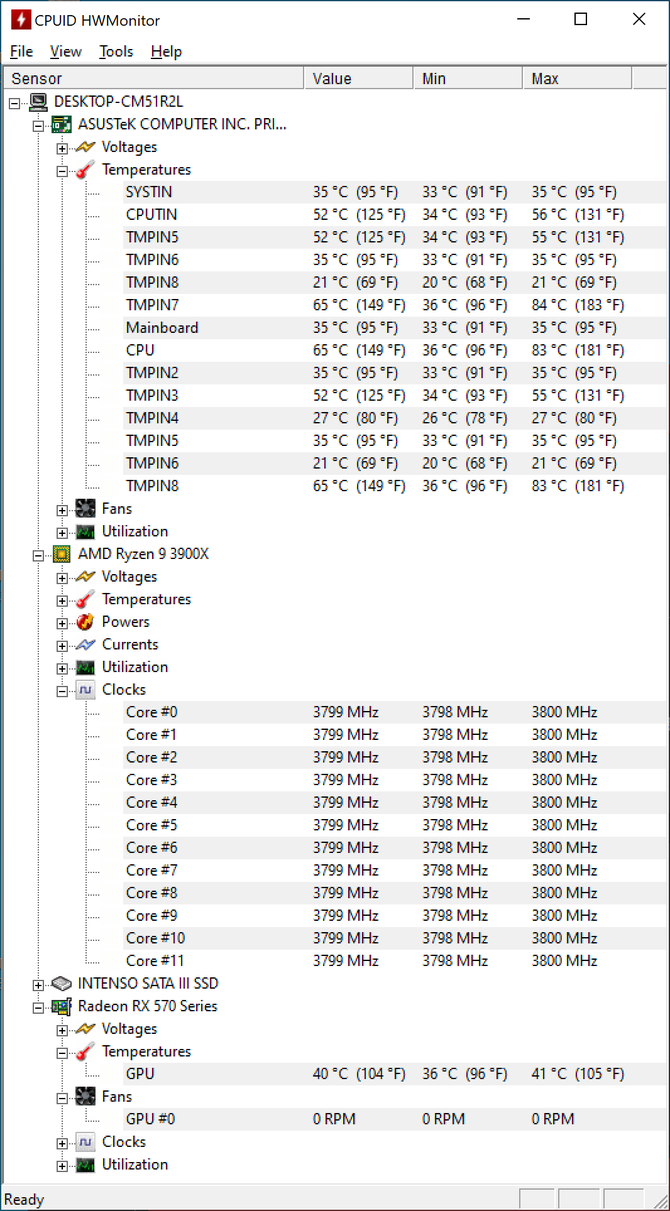Click the Radeon Voltages lightning icon

pyautogui.click(x=86, y=1029)
